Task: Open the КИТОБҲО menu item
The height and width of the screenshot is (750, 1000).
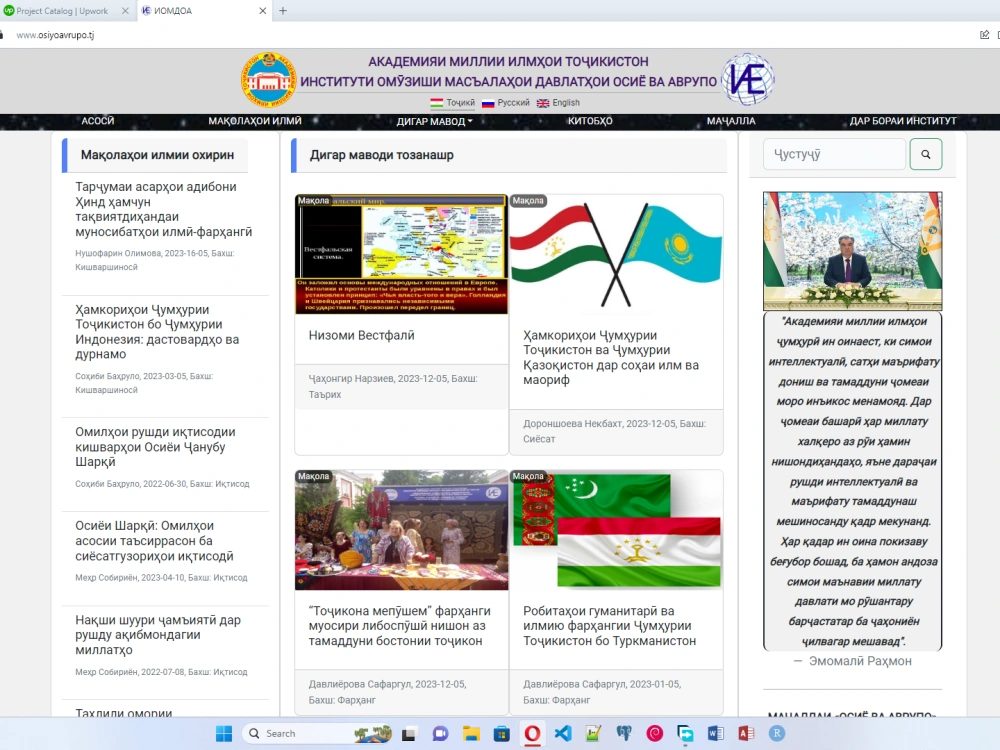Action: click(x=590, y=121)
